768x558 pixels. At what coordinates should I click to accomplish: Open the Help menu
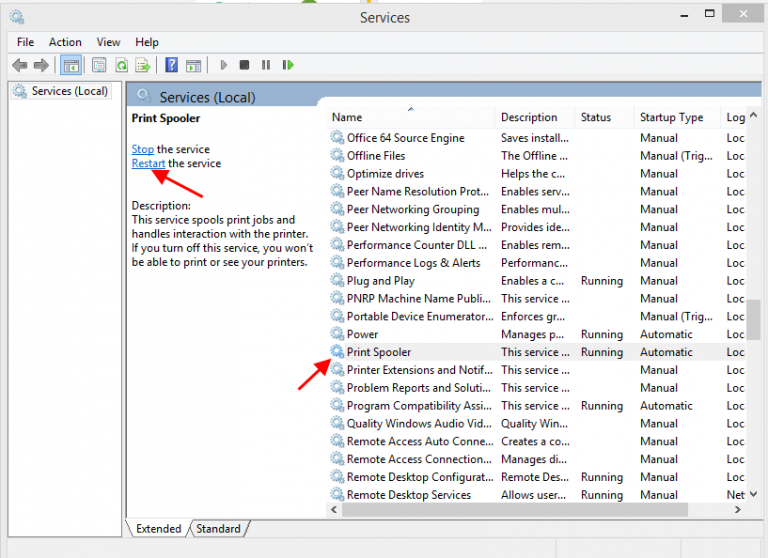[x=147, y=42]
